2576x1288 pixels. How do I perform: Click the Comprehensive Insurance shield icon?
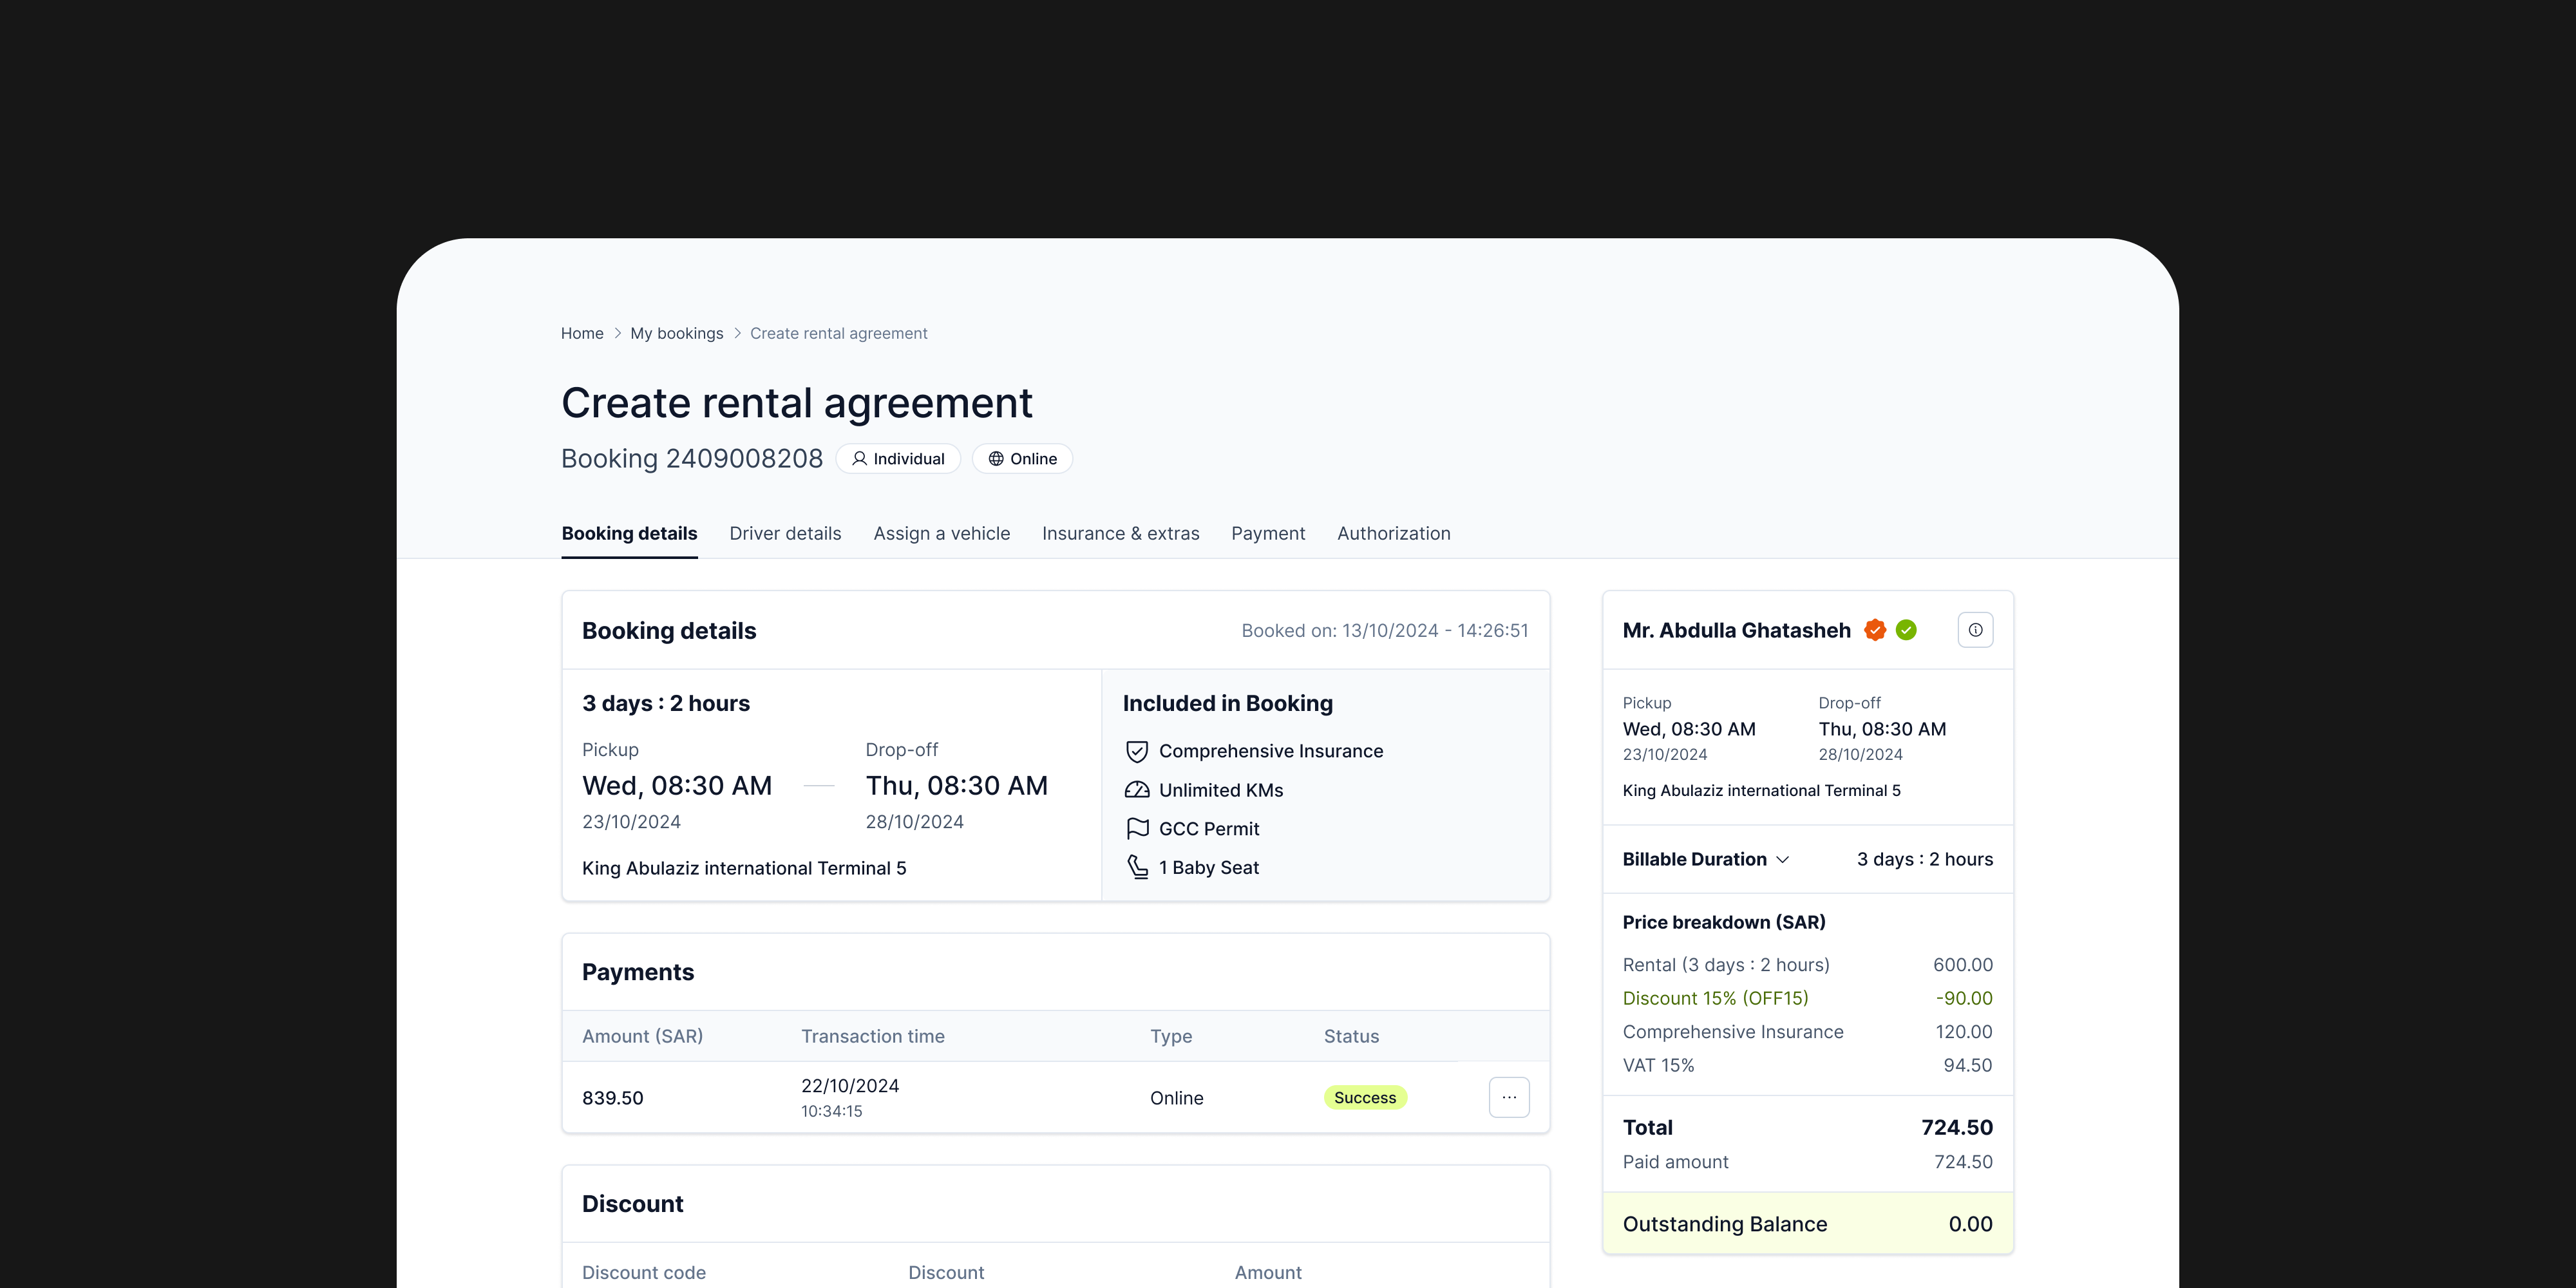pyautogui.click(x=1137, y=751)
